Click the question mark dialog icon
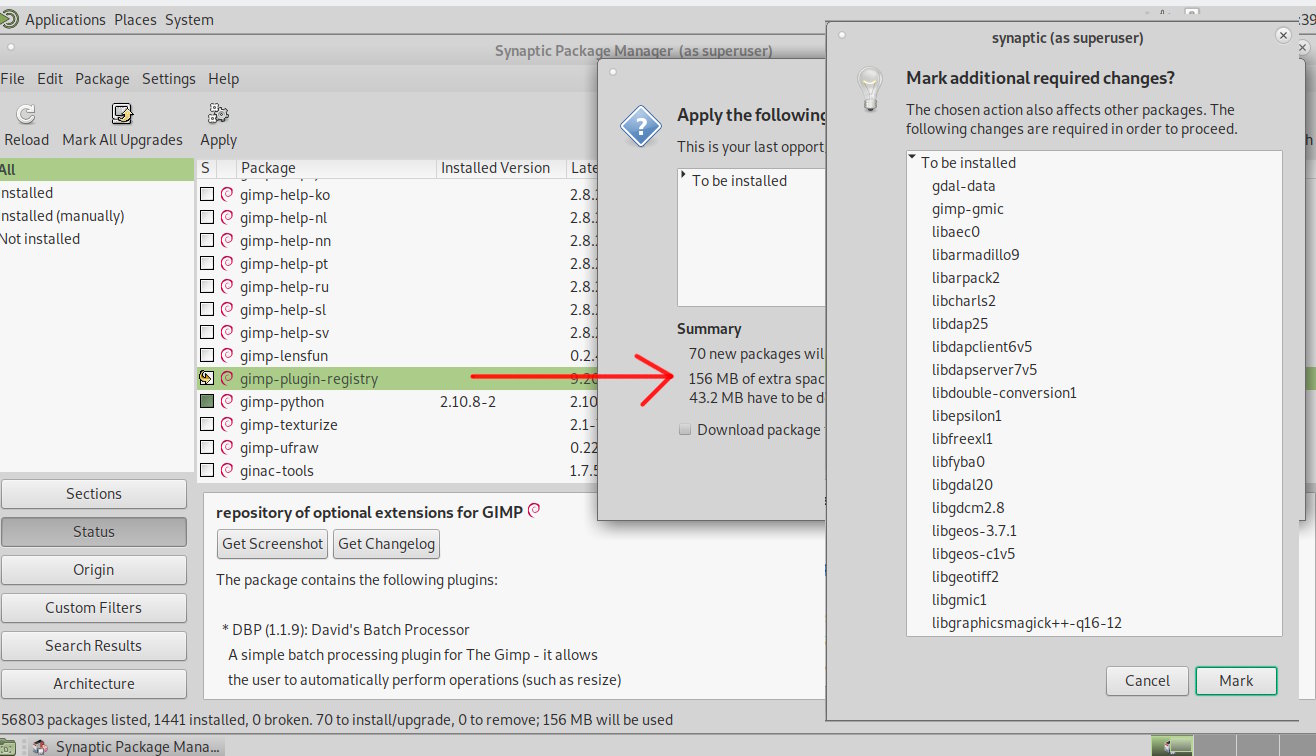 640,127
